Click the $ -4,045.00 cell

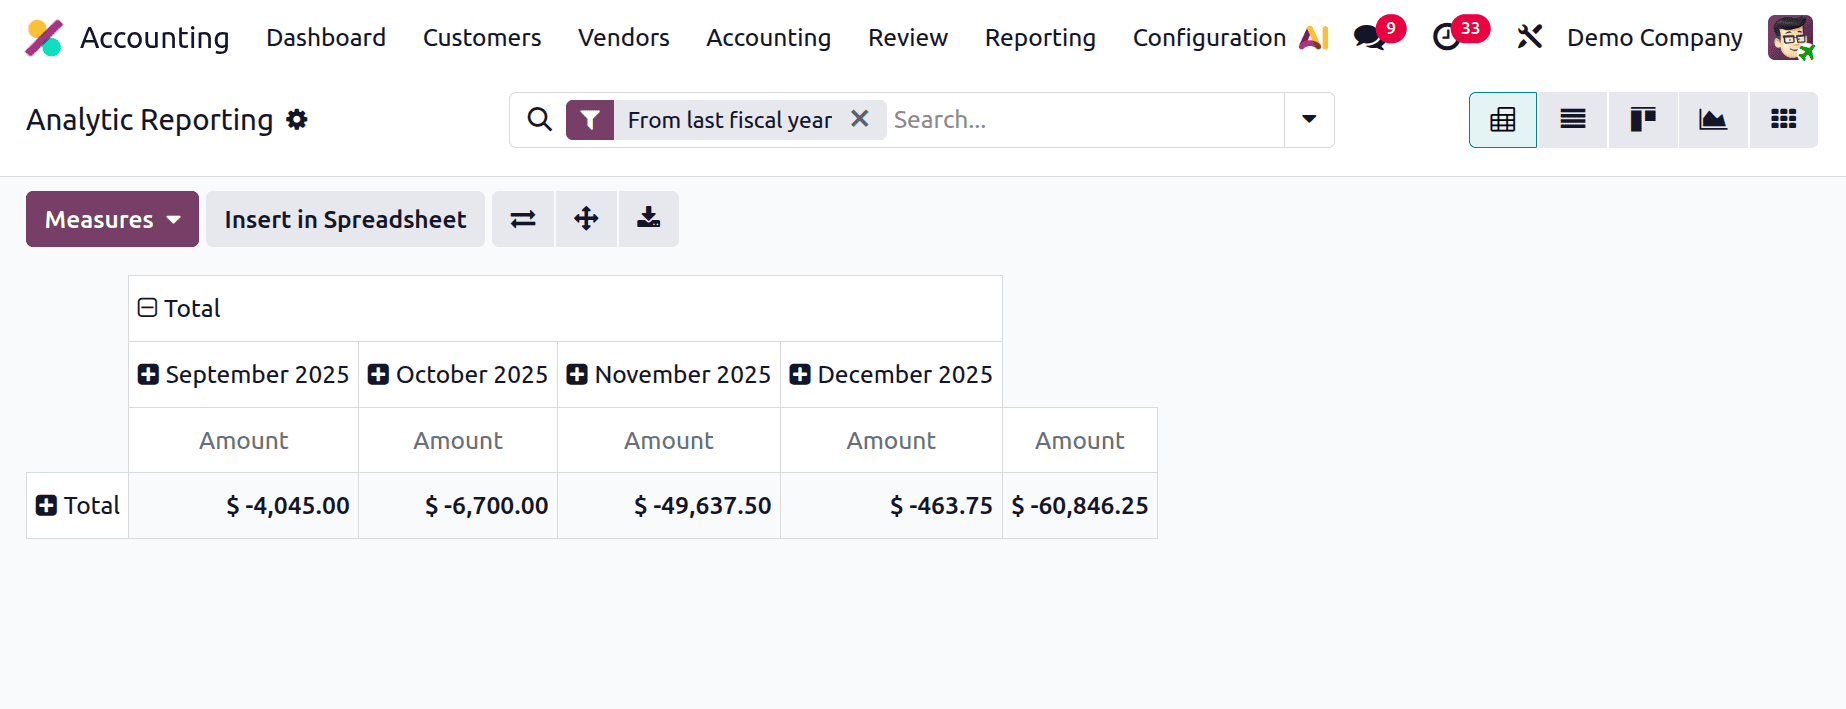pyautogui.click(x=243, y=506)
